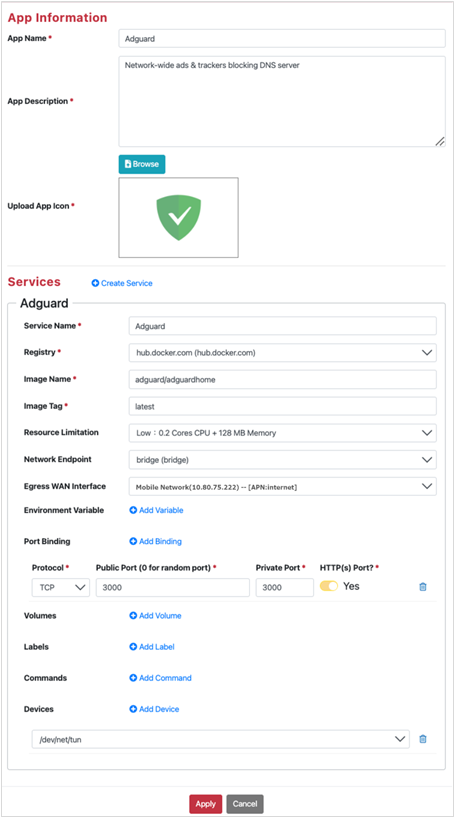Click the Add Label link
The image size is (454, 817).
coord(152,647)
